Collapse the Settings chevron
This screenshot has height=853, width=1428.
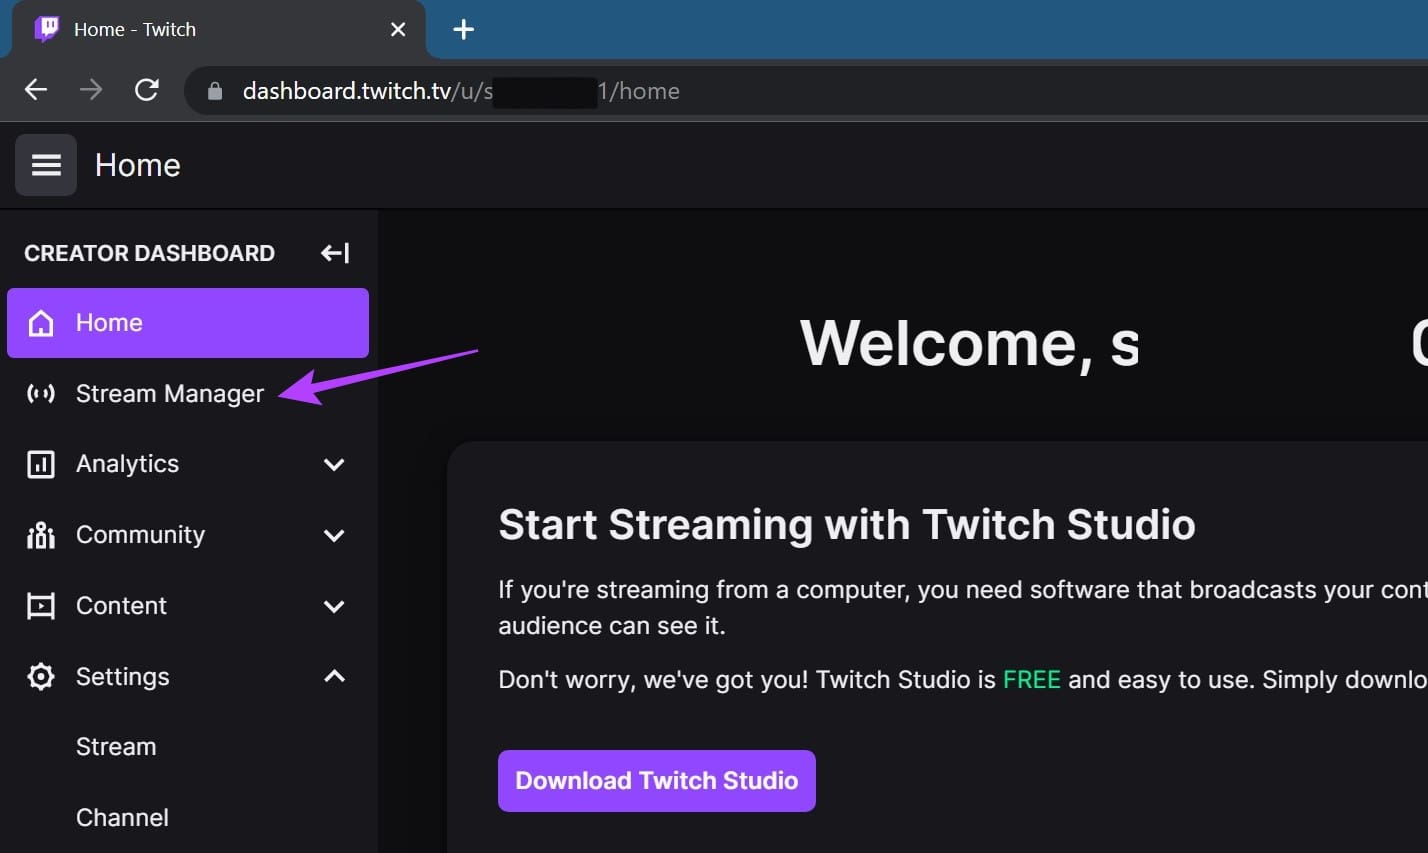(335, 676)
